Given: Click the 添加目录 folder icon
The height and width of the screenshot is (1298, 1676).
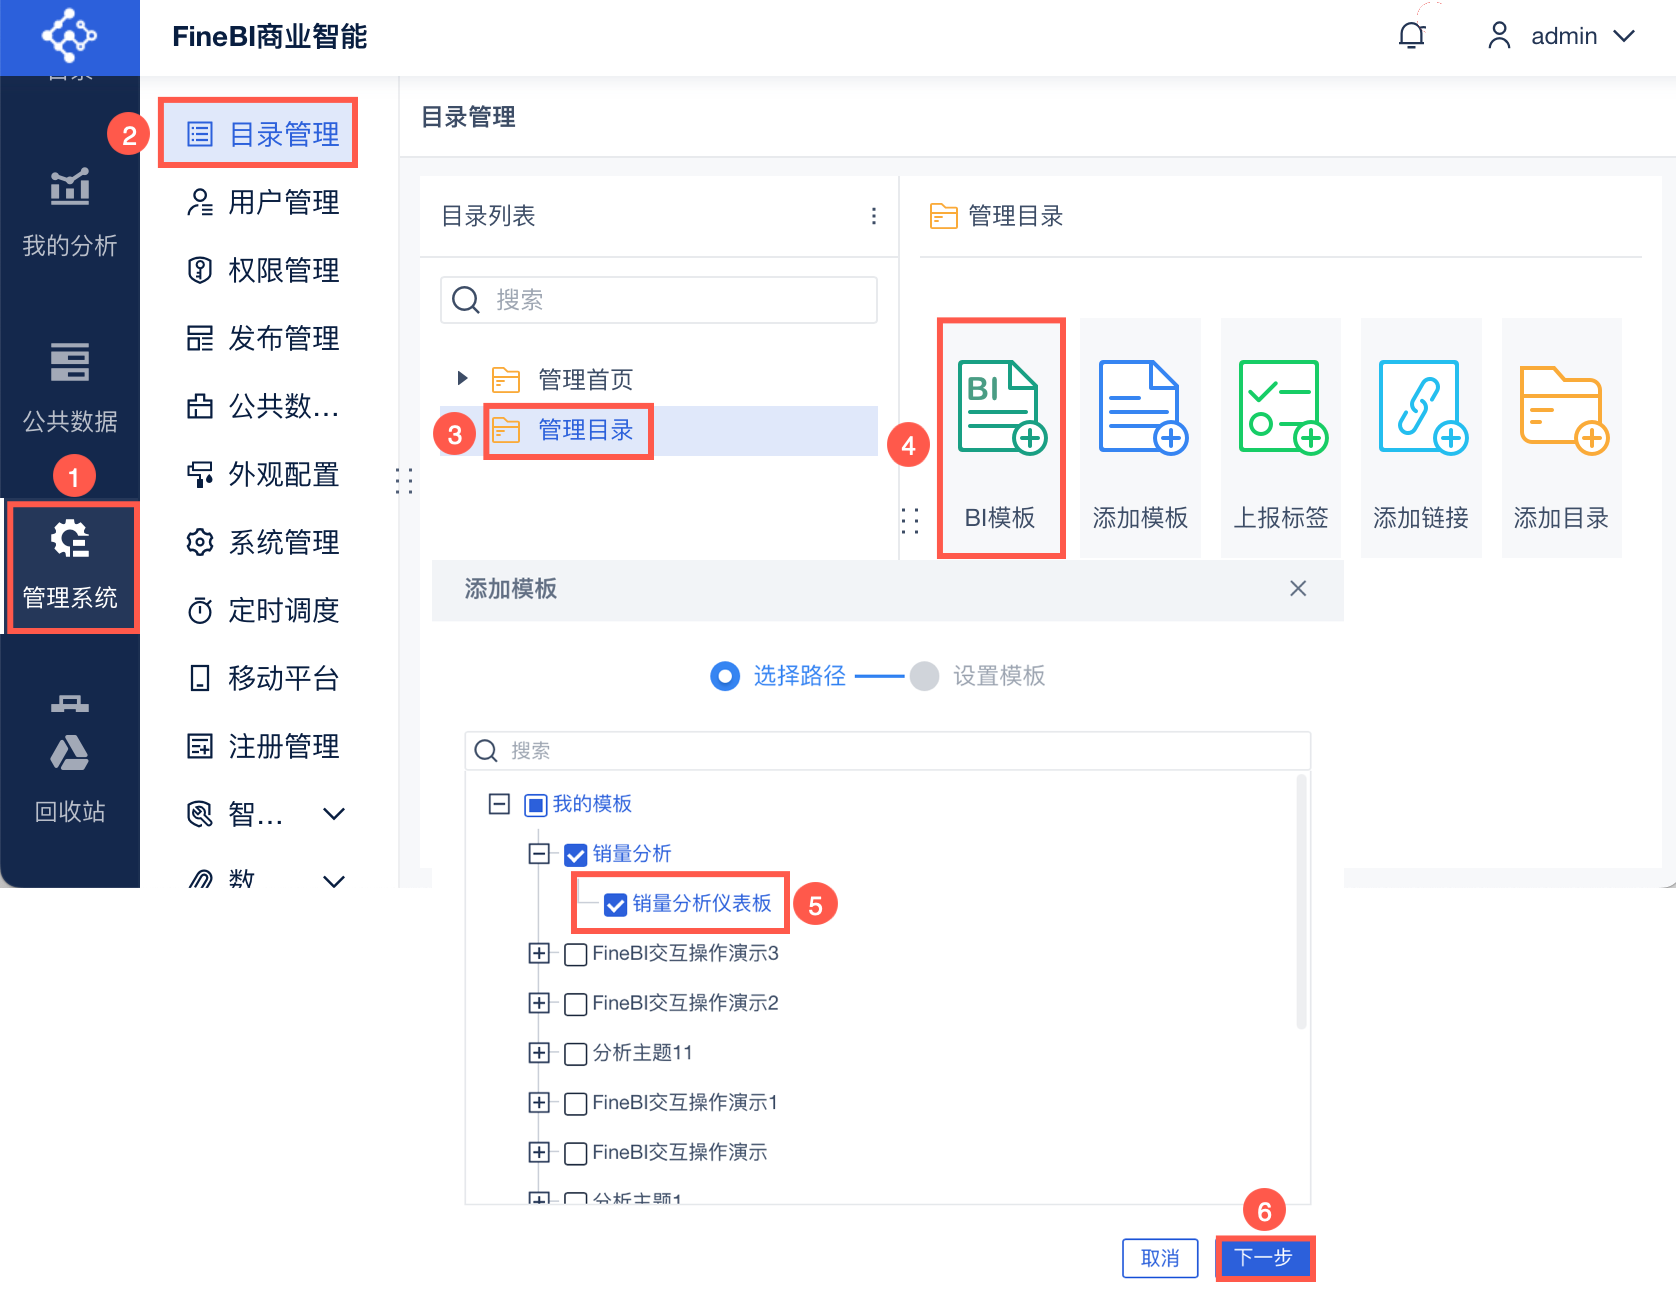Looking at the screenshot, I should [1562, 409].
